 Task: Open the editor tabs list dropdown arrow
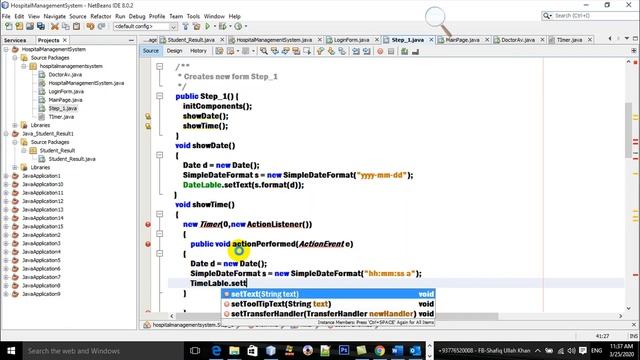tap(627, 38)
